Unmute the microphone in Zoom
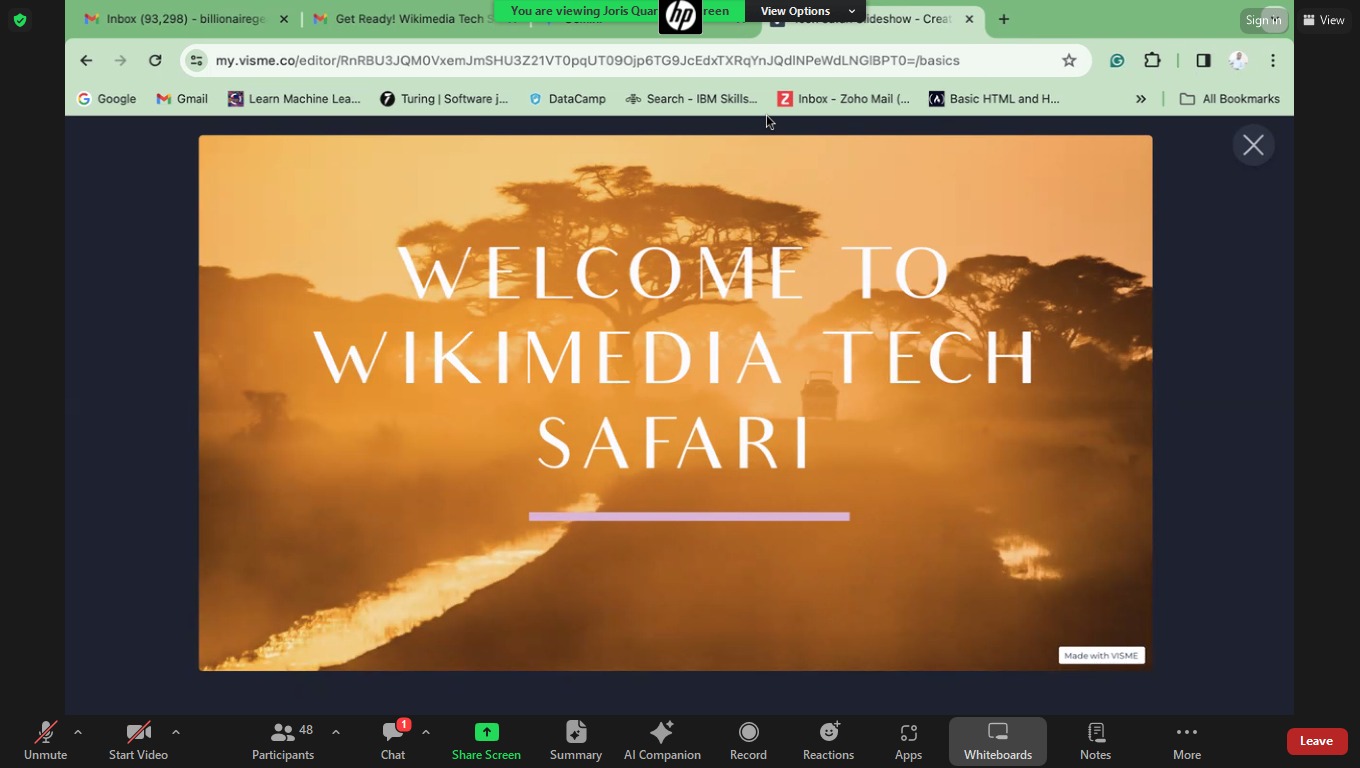Viewport: 1360px width, 768px height. (x=45, y=741)
